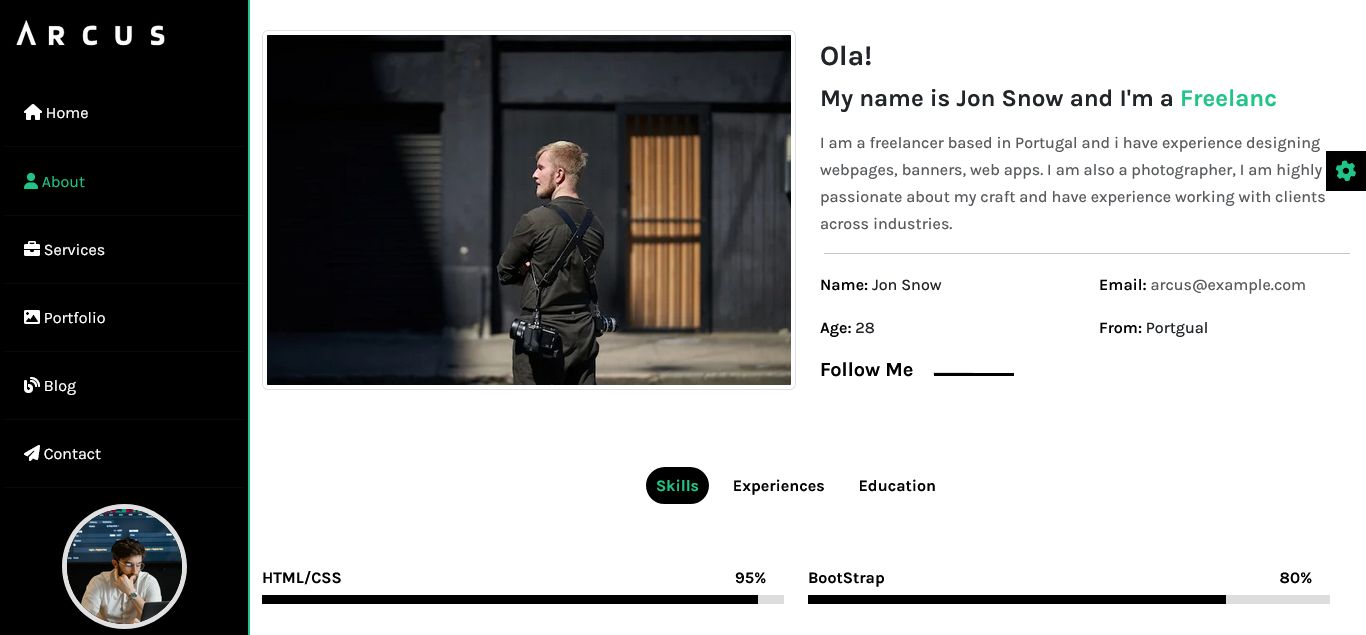1366x635 pixels.
Task: Click the About person icon
Action: (x=31, y=181)
